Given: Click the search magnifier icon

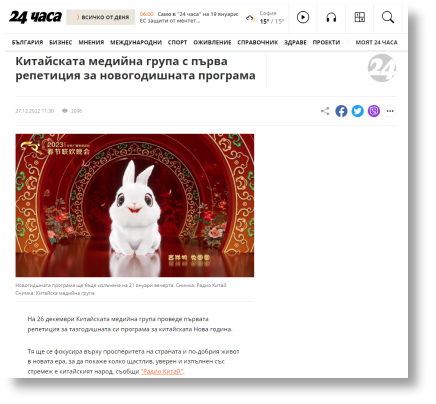Looking at the screenshot, I should [388, 17].
